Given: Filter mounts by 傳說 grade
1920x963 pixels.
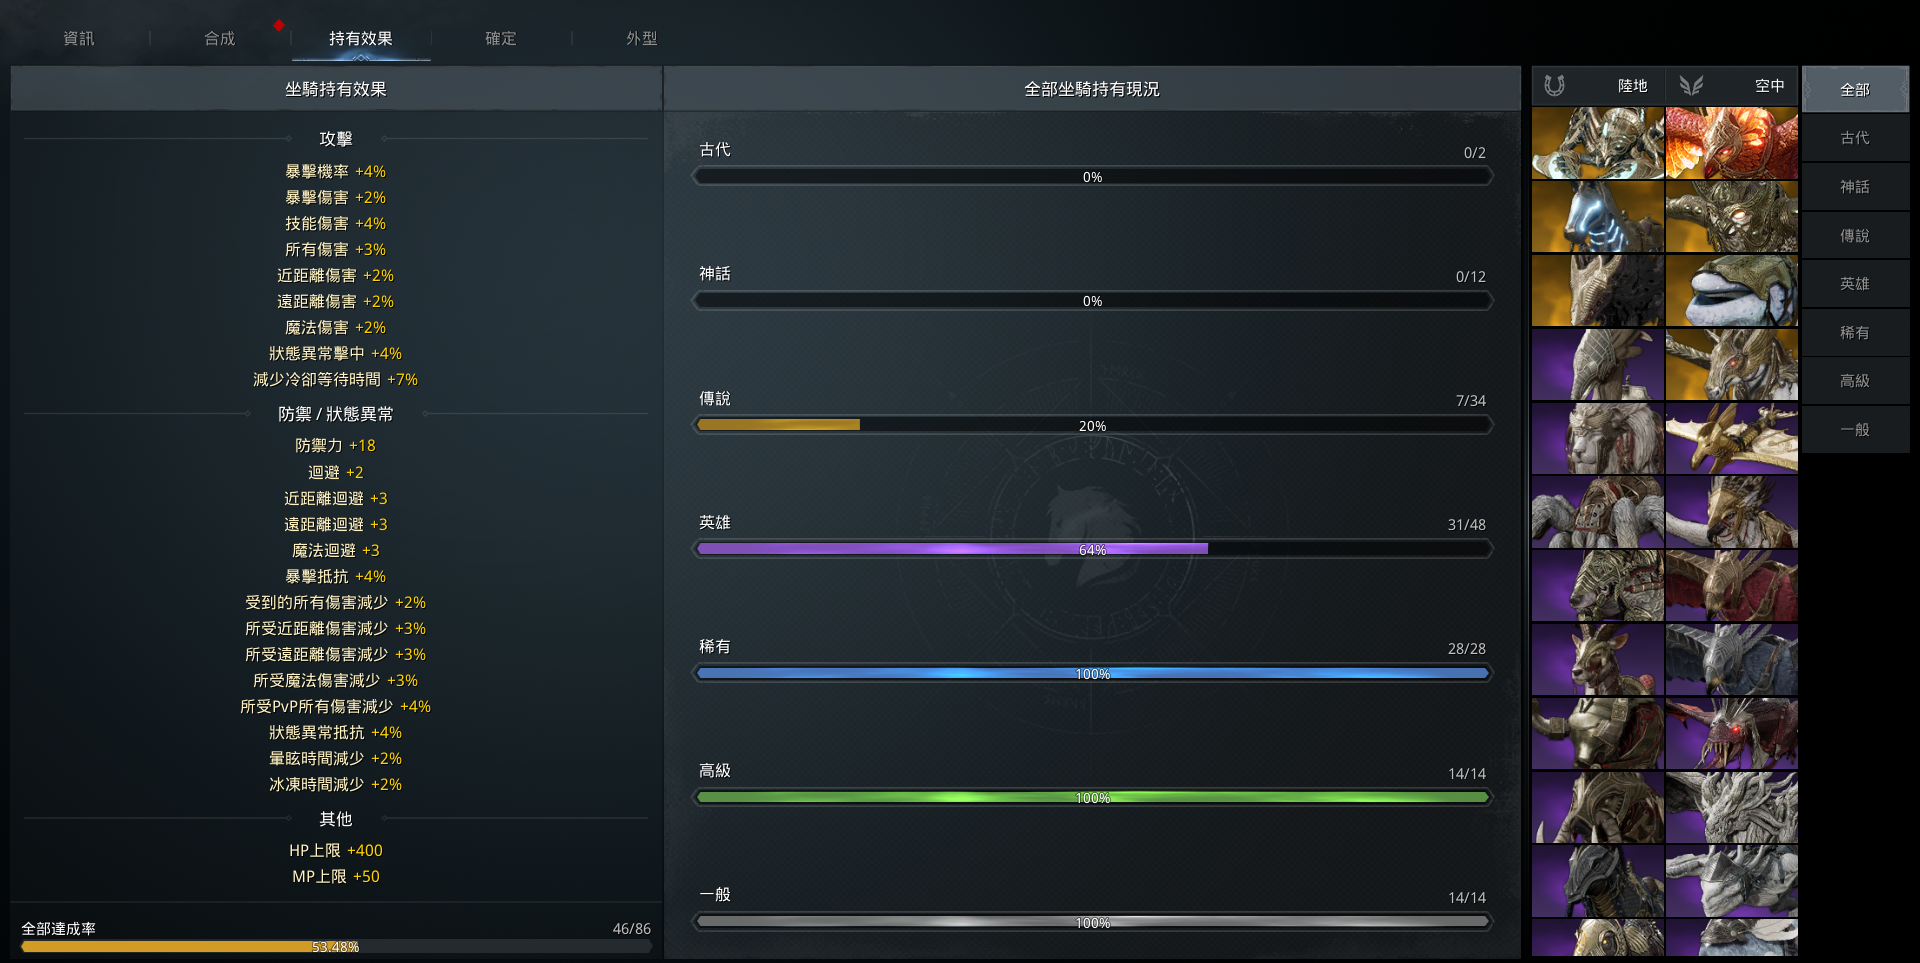Looking at the screenshot, I should click(x=1855, y=236).
